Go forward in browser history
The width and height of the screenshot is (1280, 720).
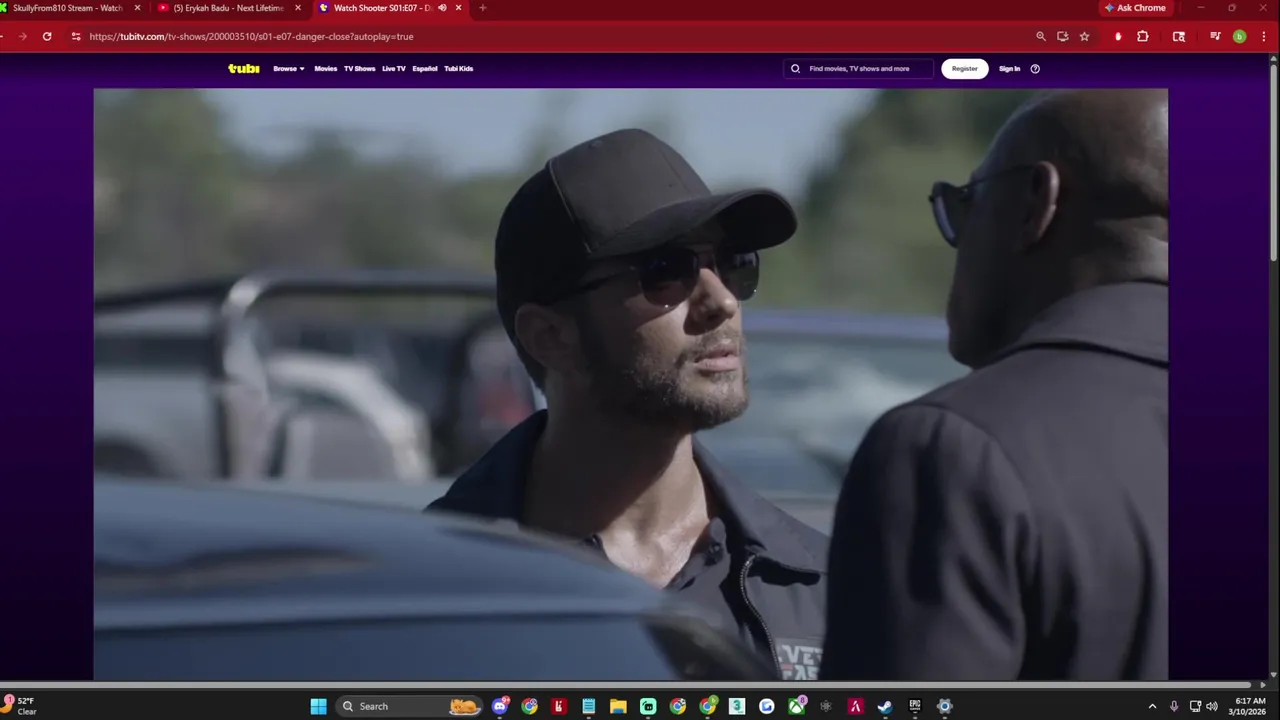tap(22, 36)
